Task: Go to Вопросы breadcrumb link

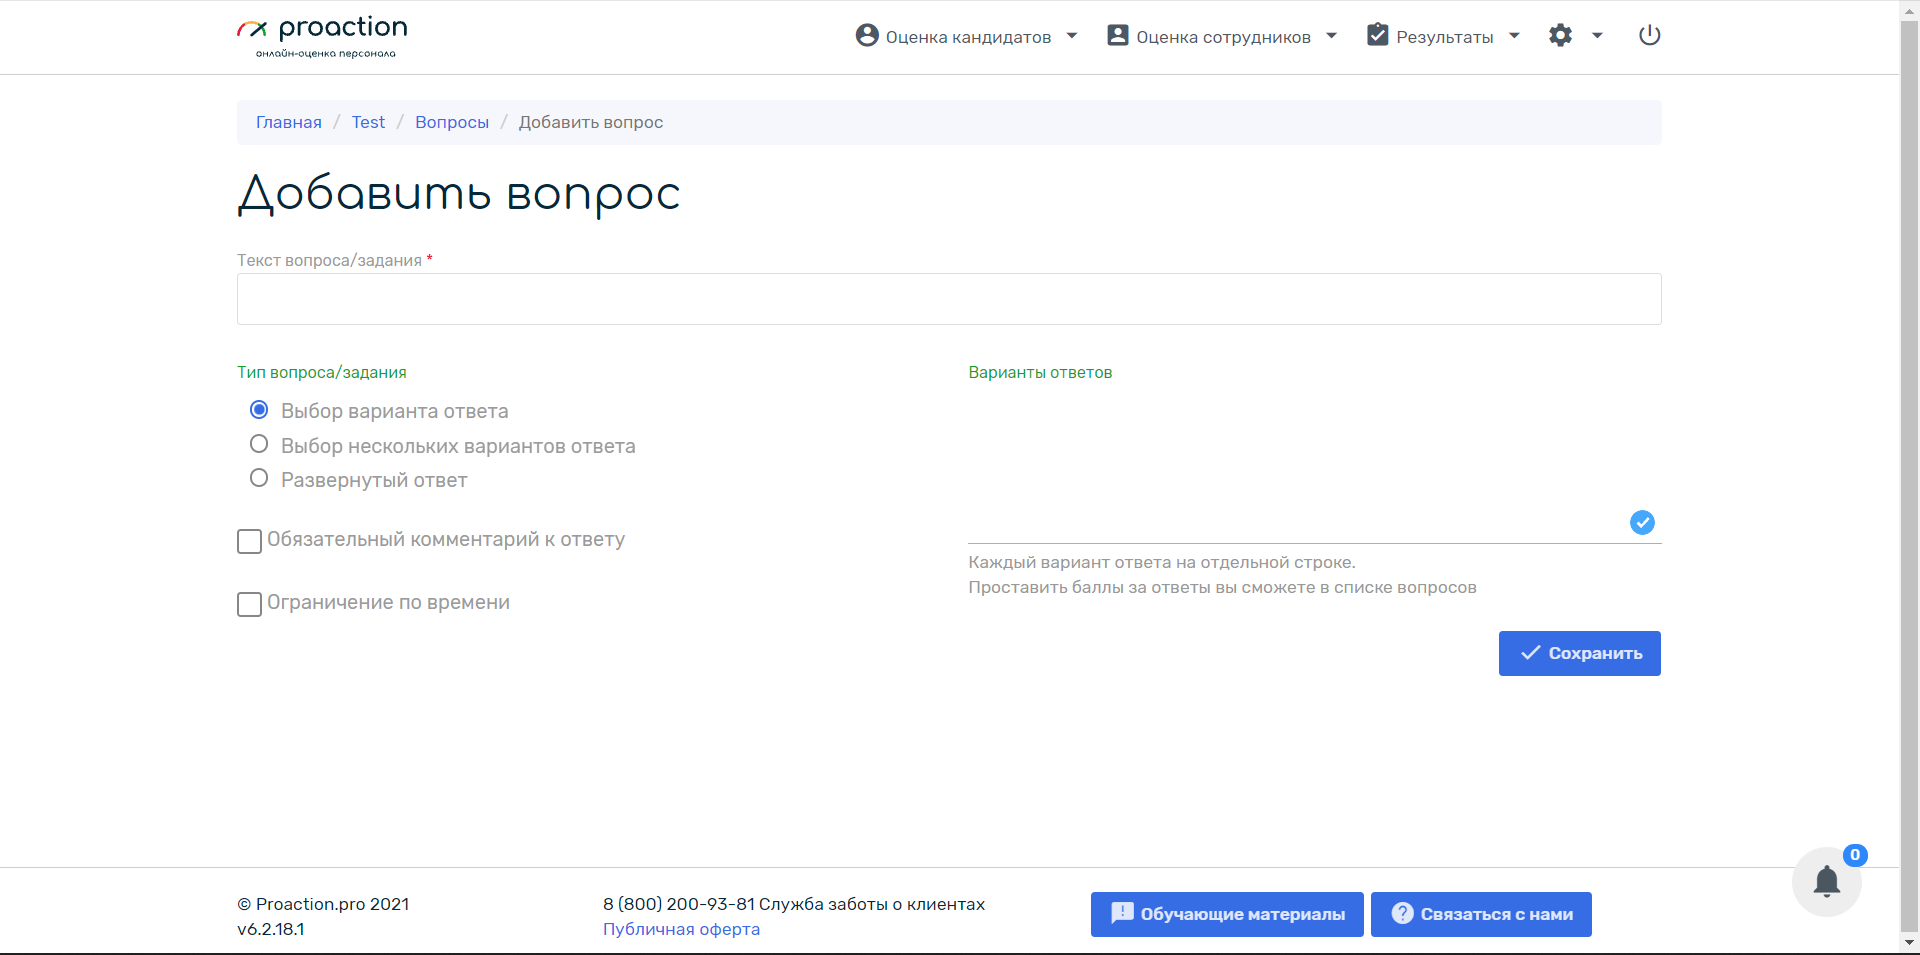Action: (452, 122)
